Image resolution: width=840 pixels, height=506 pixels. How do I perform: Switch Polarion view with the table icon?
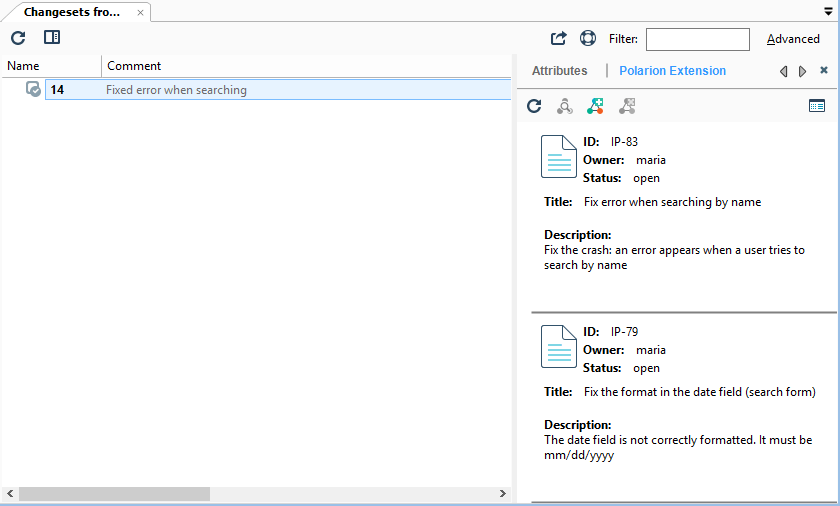click(x=817, y=106)
